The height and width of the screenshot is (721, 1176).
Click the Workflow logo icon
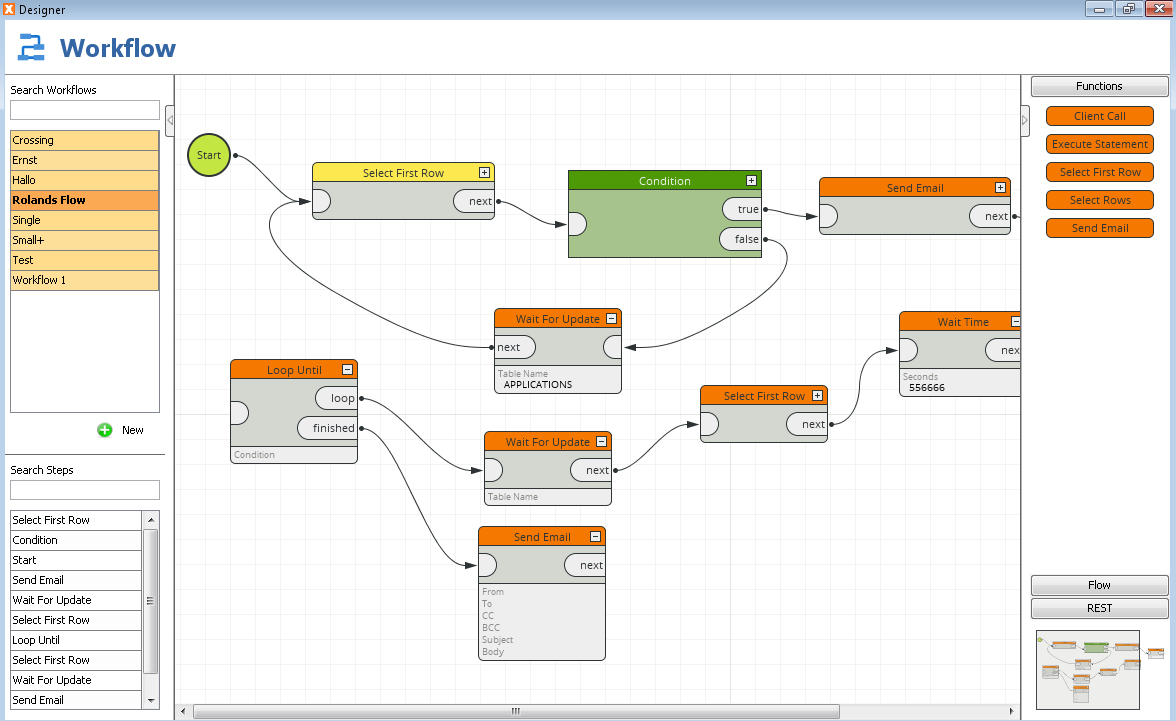32,47
